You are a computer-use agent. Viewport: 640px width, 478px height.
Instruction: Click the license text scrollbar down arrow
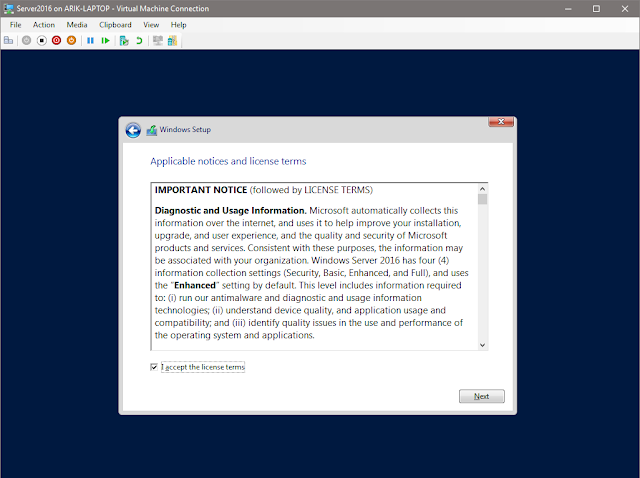pyautogui.click(x=482, y=345)
